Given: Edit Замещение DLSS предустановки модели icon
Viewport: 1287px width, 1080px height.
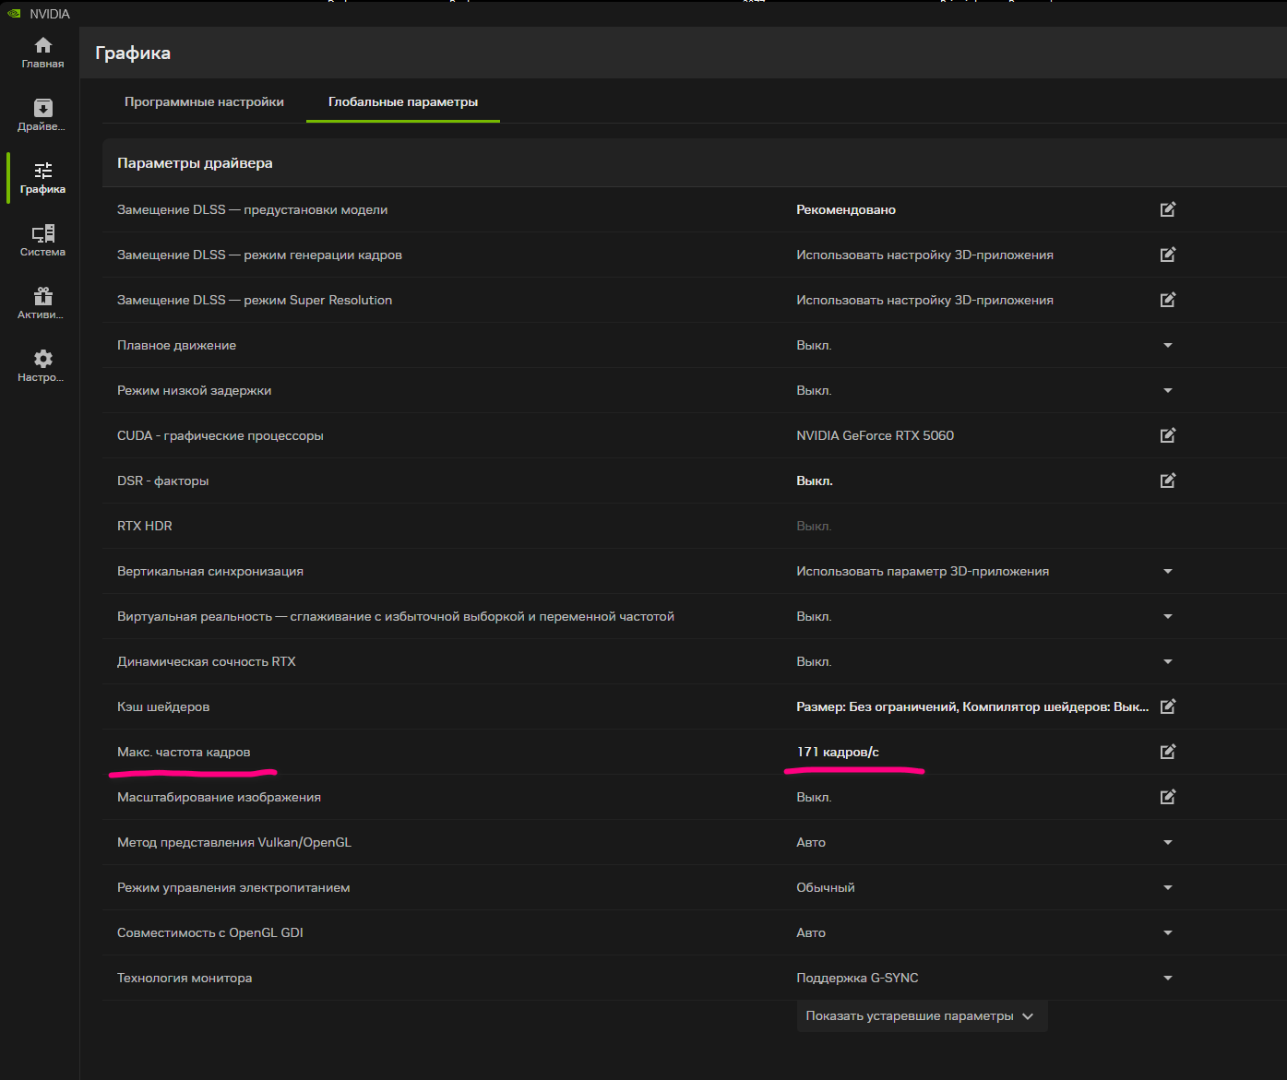Looking at the screenshot, I should click(x=1167, y=210).
